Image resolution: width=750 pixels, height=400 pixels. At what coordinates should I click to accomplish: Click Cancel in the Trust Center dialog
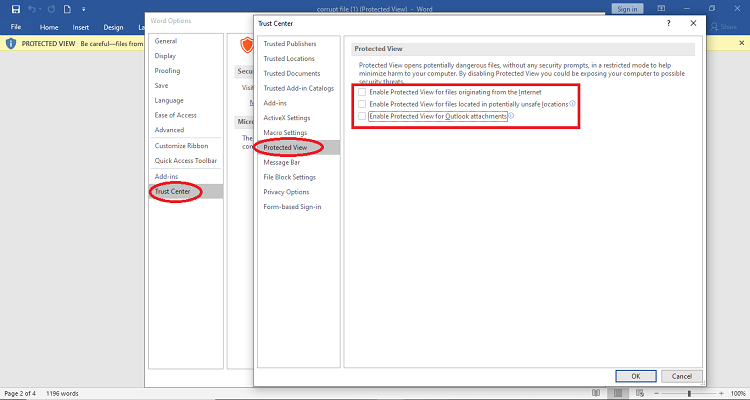[682, 376]
